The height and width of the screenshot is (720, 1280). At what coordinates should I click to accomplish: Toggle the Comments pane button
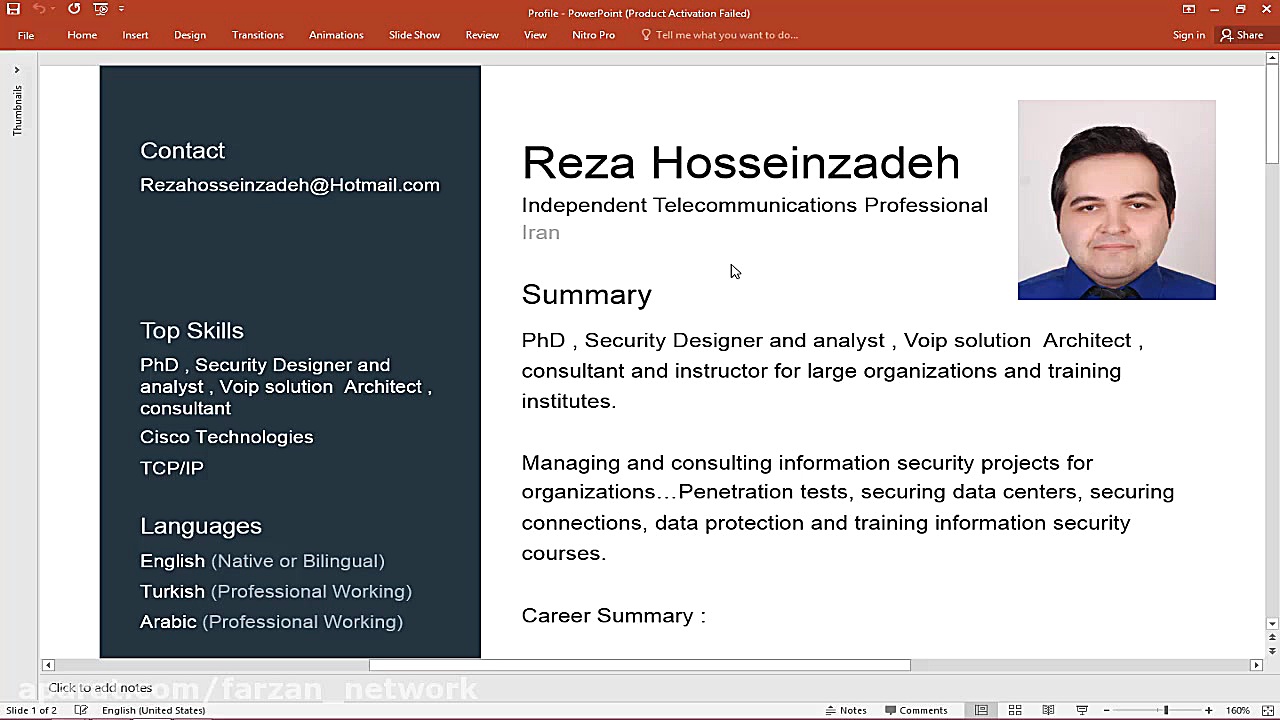click(916, 710)
